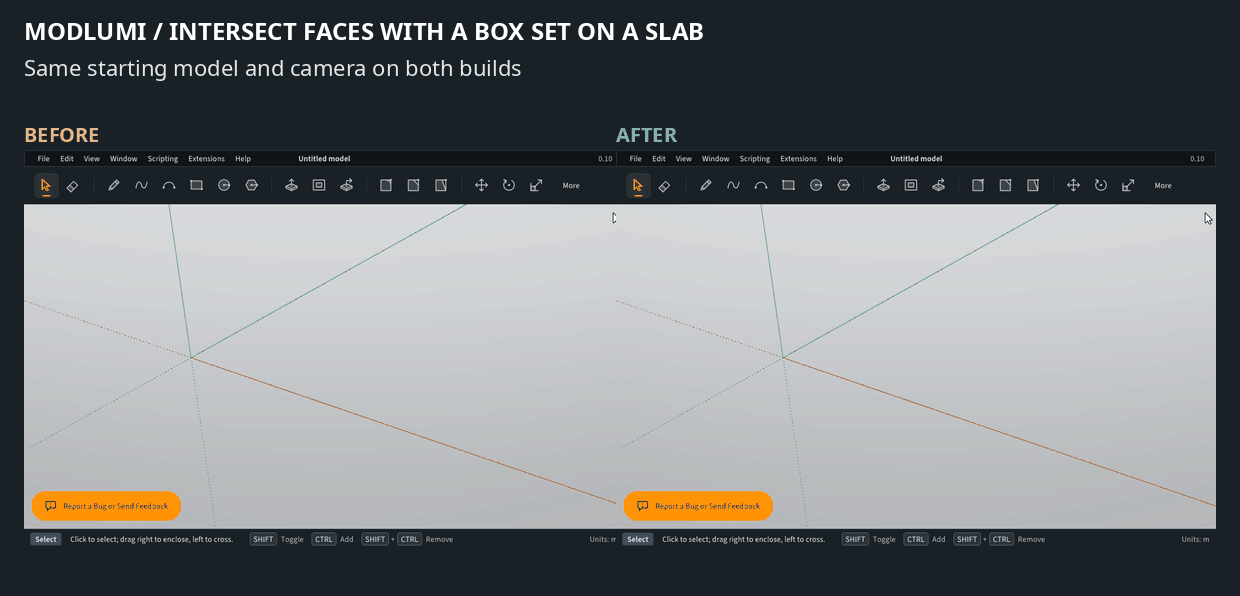Image resolution: width=1240 pixels, height=596 pixels.
Task: Click CTRL Add hint in BEFORE status bar
Action: click(332, 539)
